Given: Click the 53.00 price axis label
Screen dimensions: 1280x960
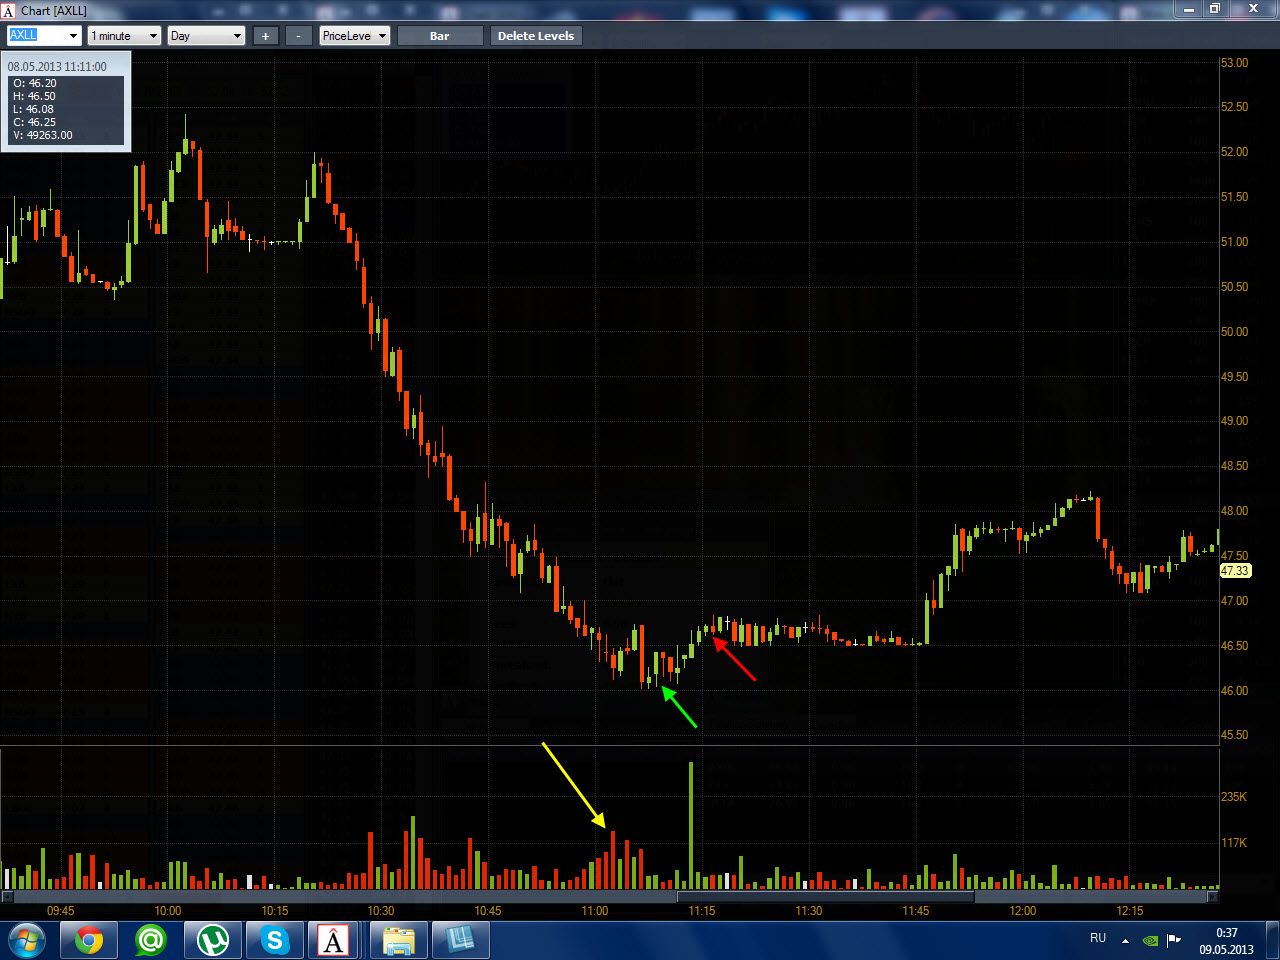Looking at the screenshot, I should 1234,62.
